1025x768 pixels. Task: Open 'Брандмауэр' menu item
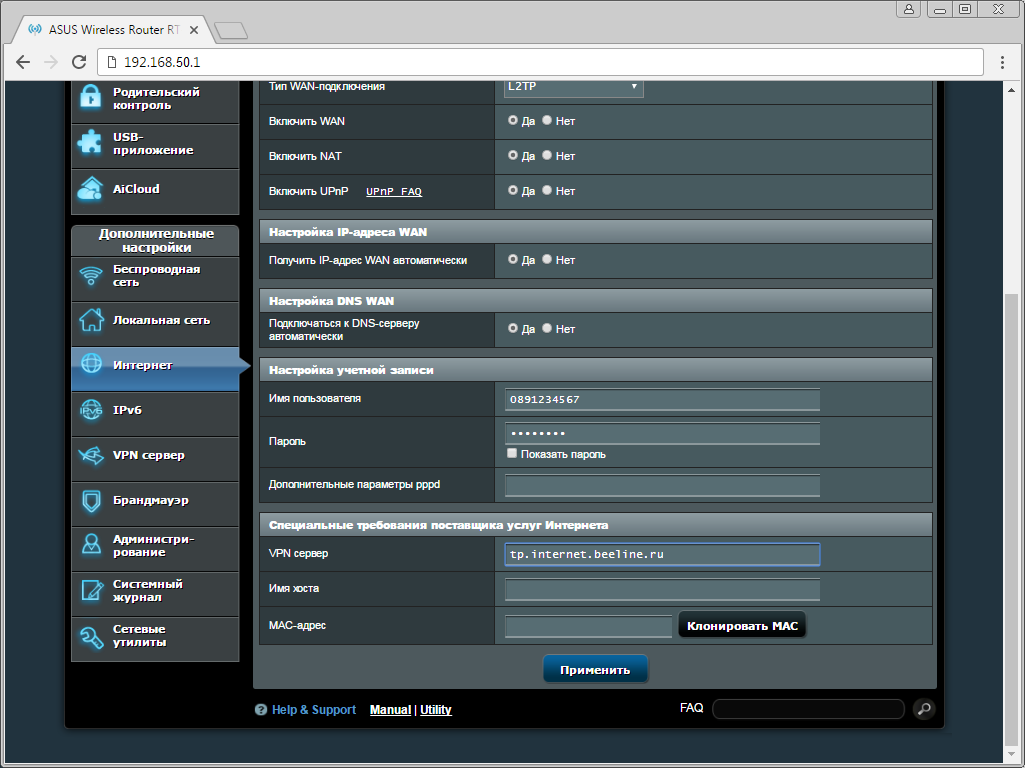155,504
